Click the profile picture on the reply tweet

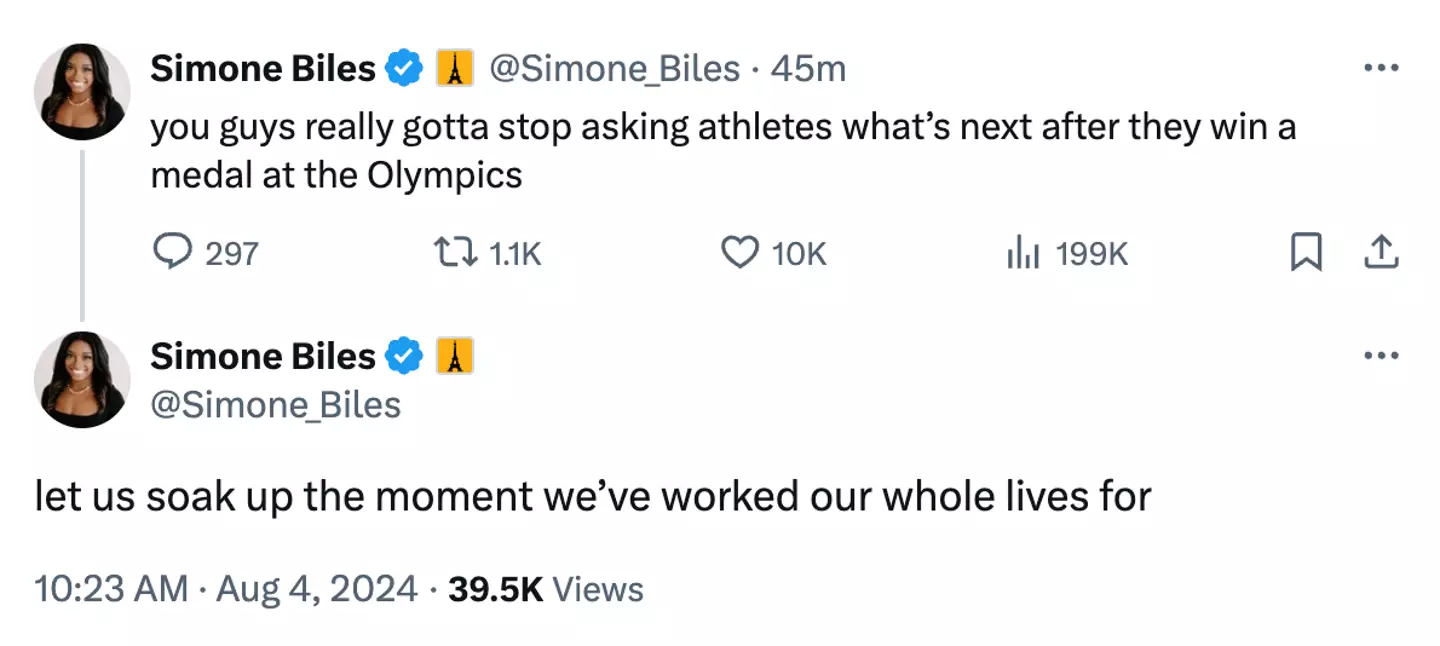point(82,378)
